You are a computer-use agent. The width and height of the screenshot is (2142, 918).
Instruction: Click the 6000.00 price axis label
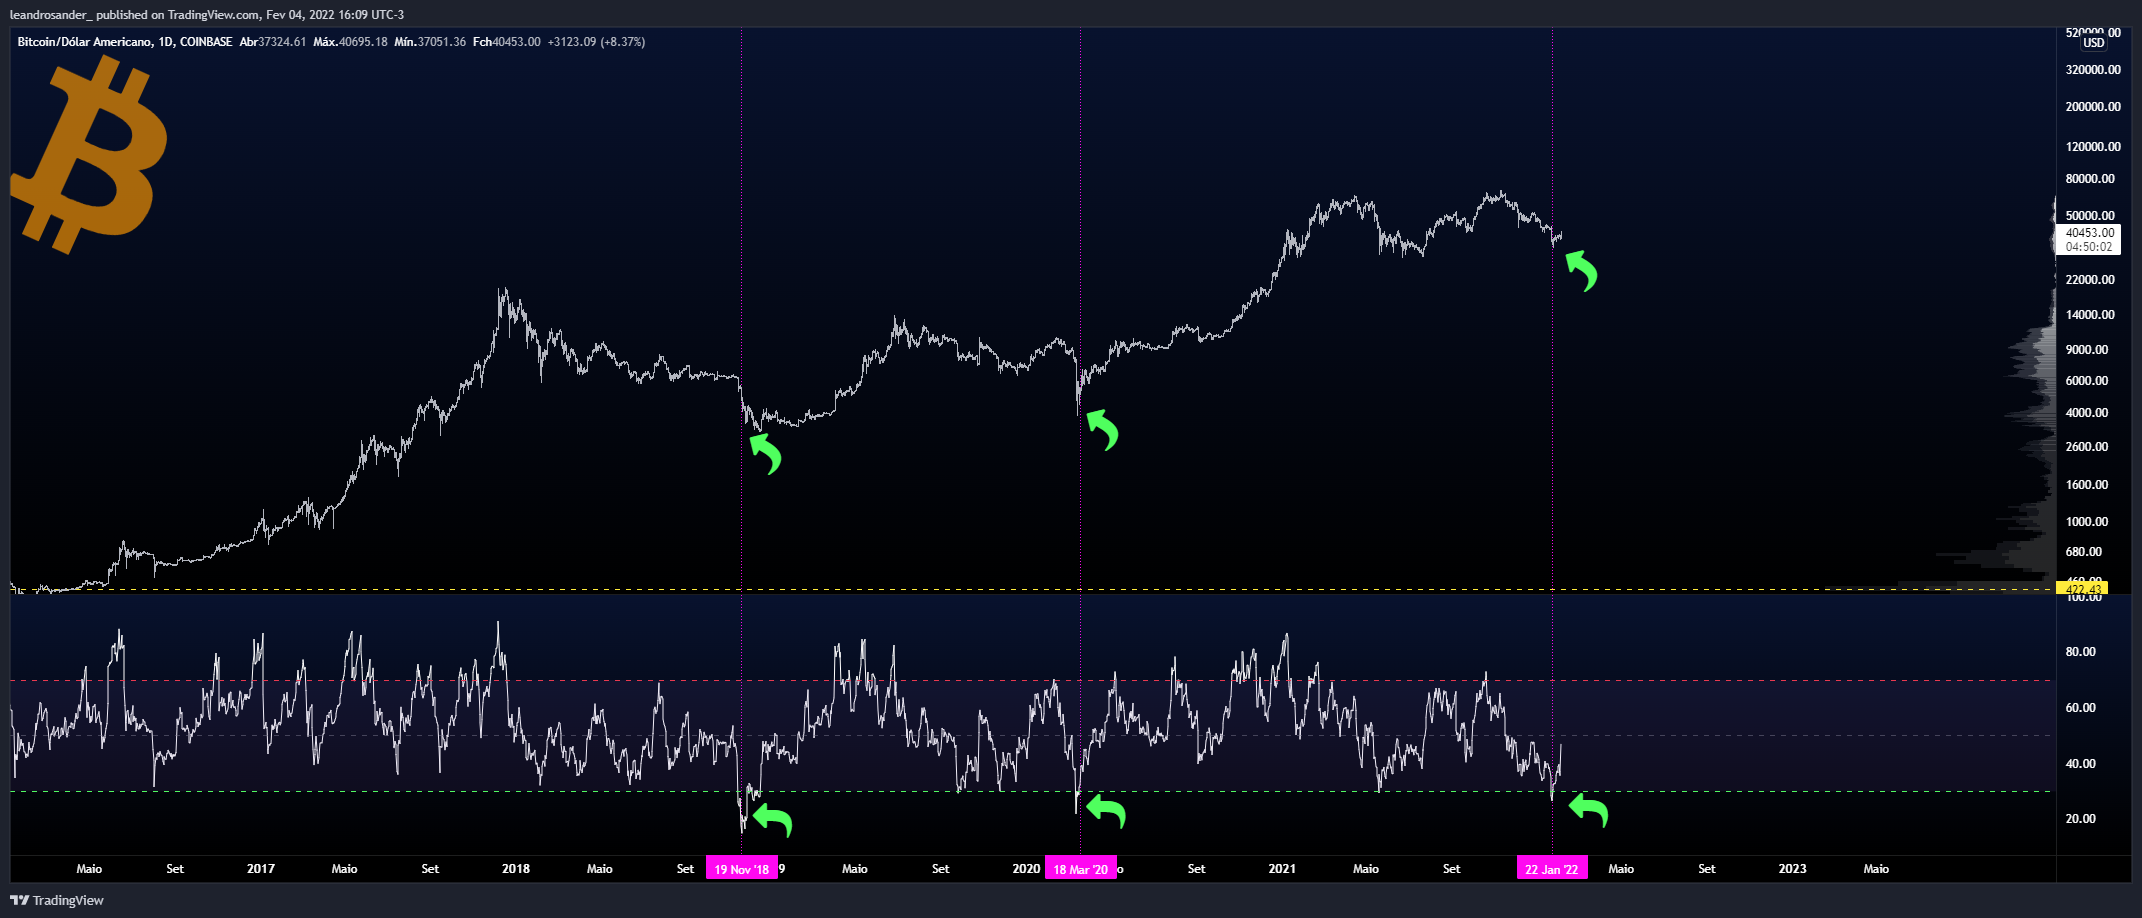pyautogui.click(x=2087, y=381)
